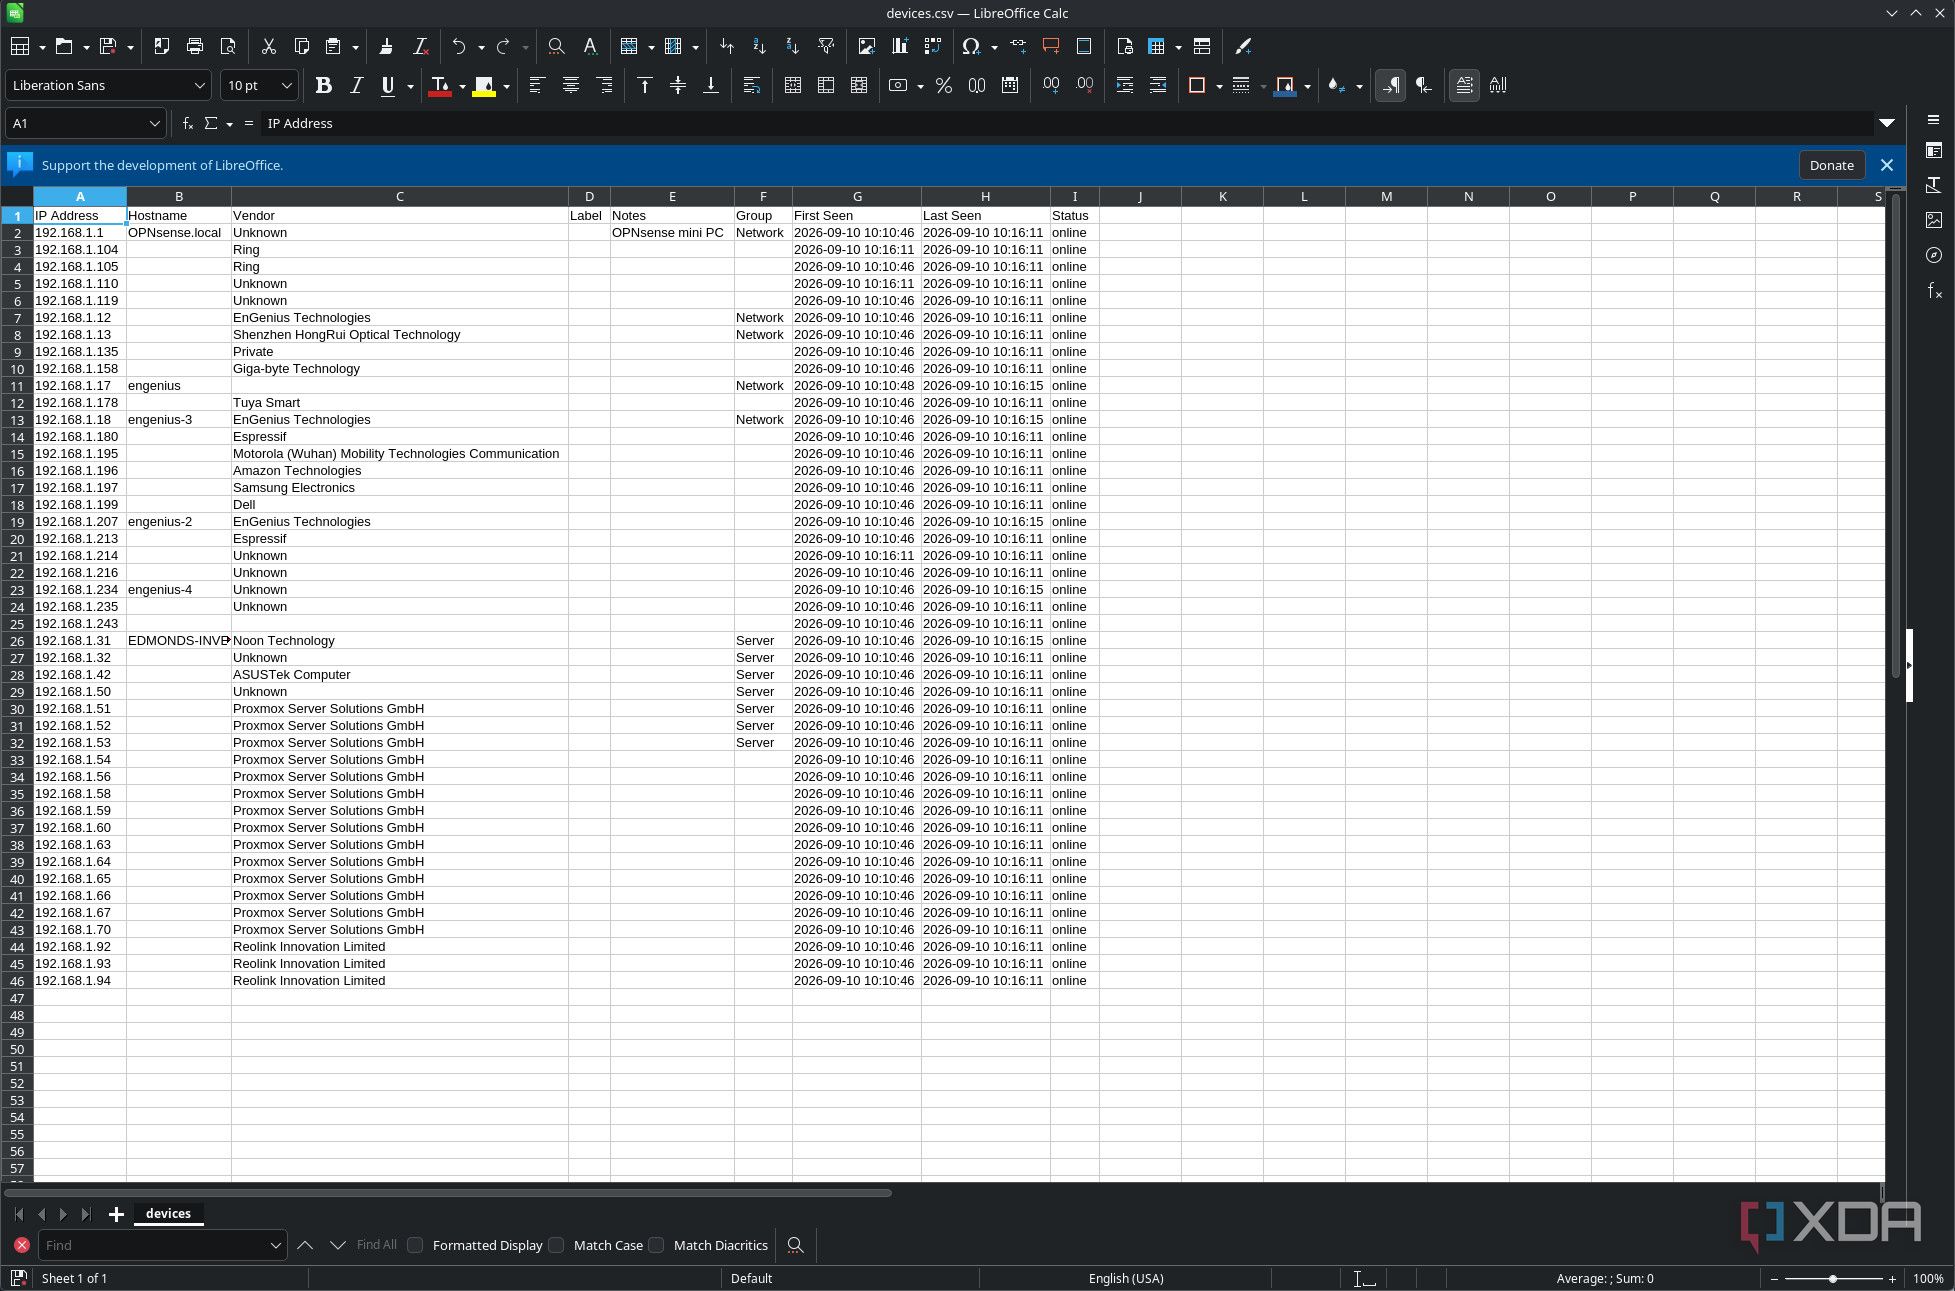Open sidebar Functions panel icon
This screenshot has width=1955, height=1291.
pos(1934,290)
